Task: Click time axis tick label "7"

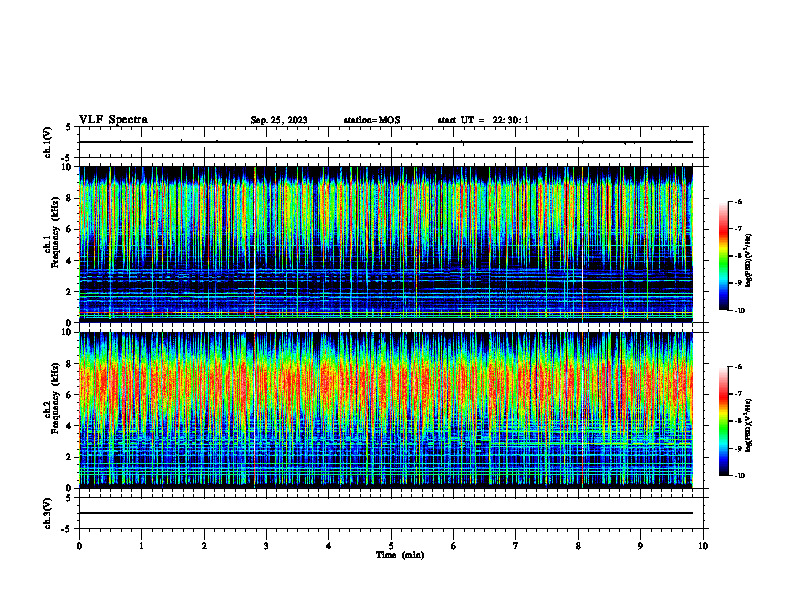Action: coord(516,546)
